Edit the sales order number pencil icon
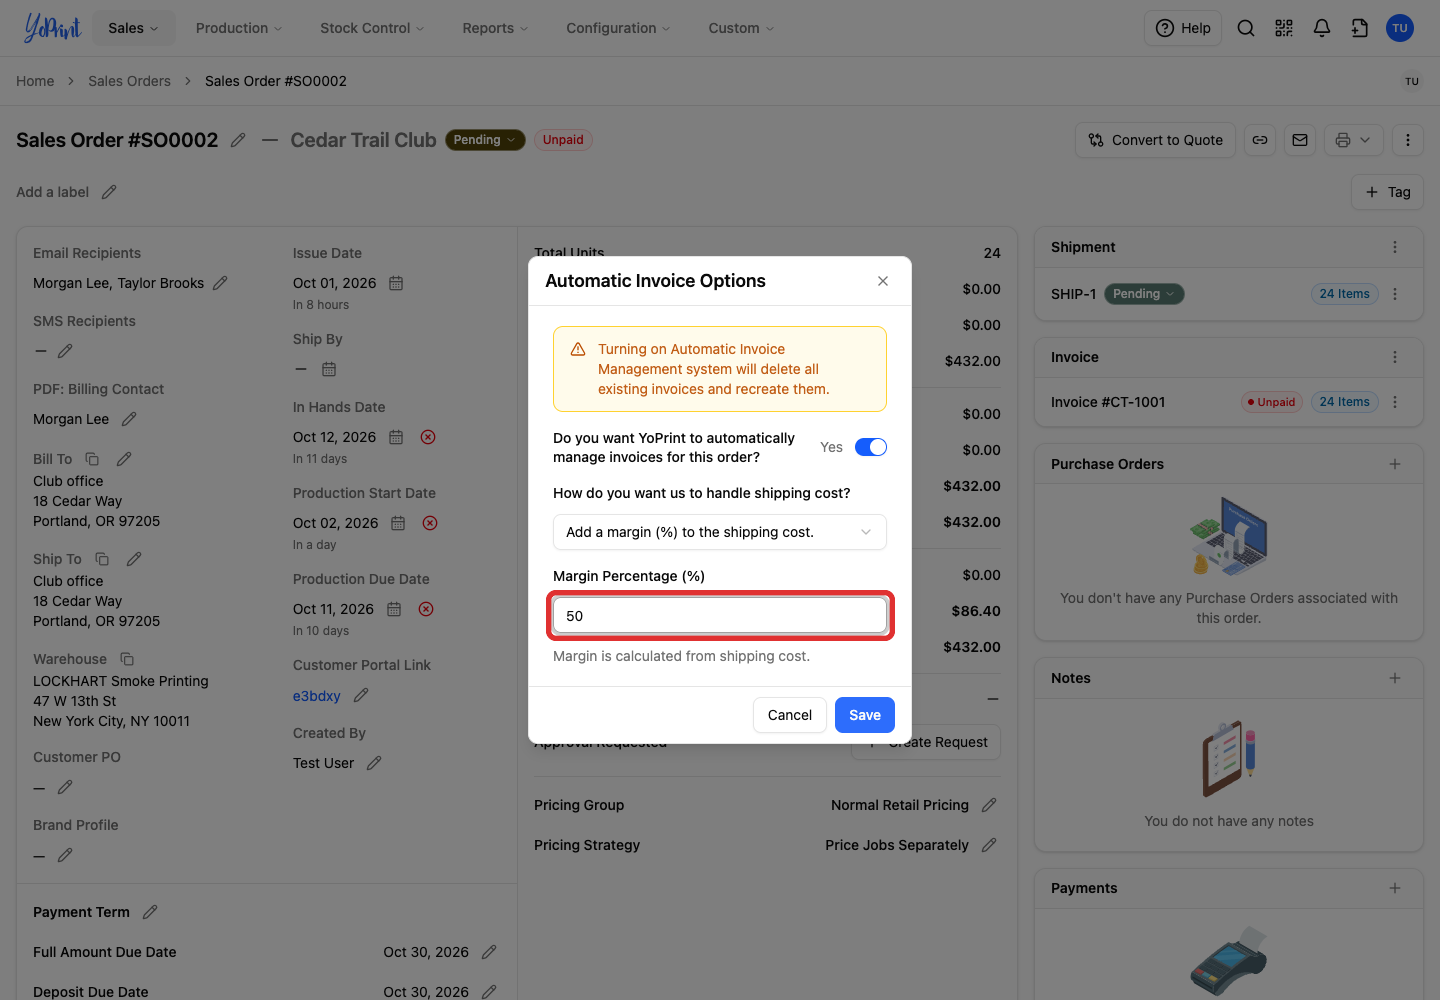This screenshot has height=1000, width=1440. tap(238, 140)
